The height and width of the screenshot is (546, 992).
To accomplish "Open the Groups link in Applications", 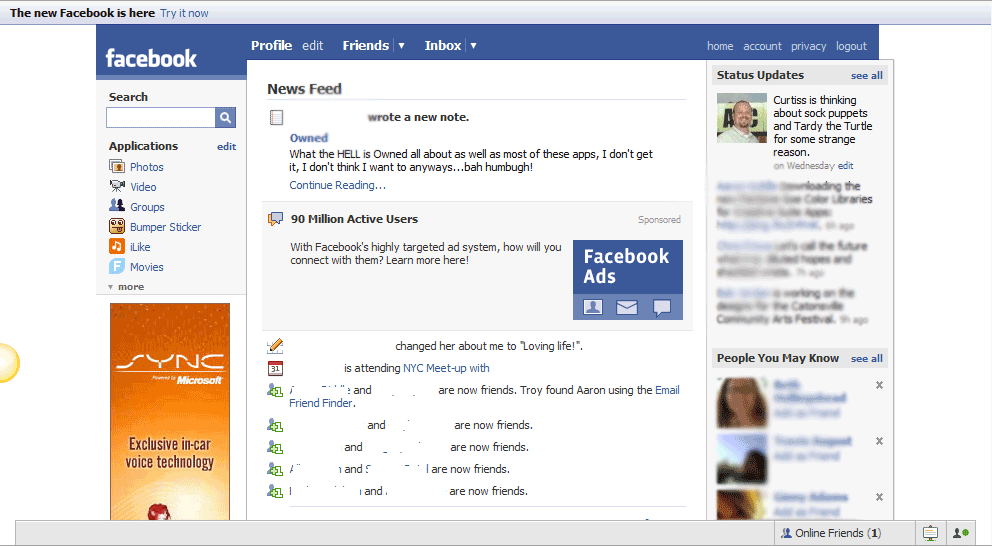I will (x=147, y=207).
